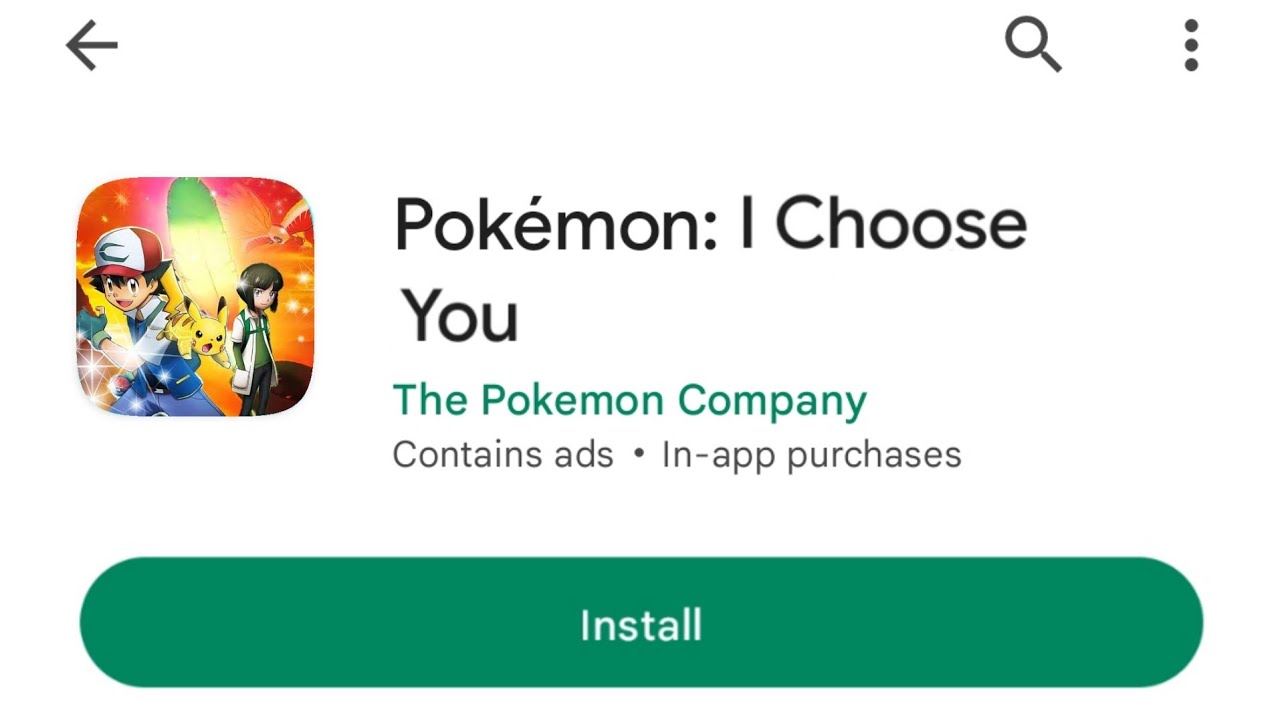The width and height of the screenshot is (1280, 720).
Task: Install the Pokémon: I Choose You app
Action: pos(641,623)
